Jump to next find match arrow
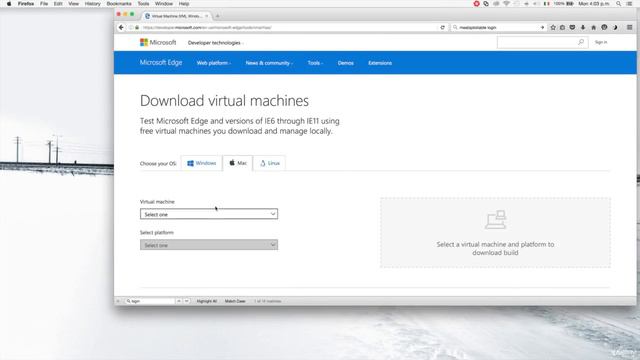The width and height of the screenshot is (640, 360). [187, 301]
